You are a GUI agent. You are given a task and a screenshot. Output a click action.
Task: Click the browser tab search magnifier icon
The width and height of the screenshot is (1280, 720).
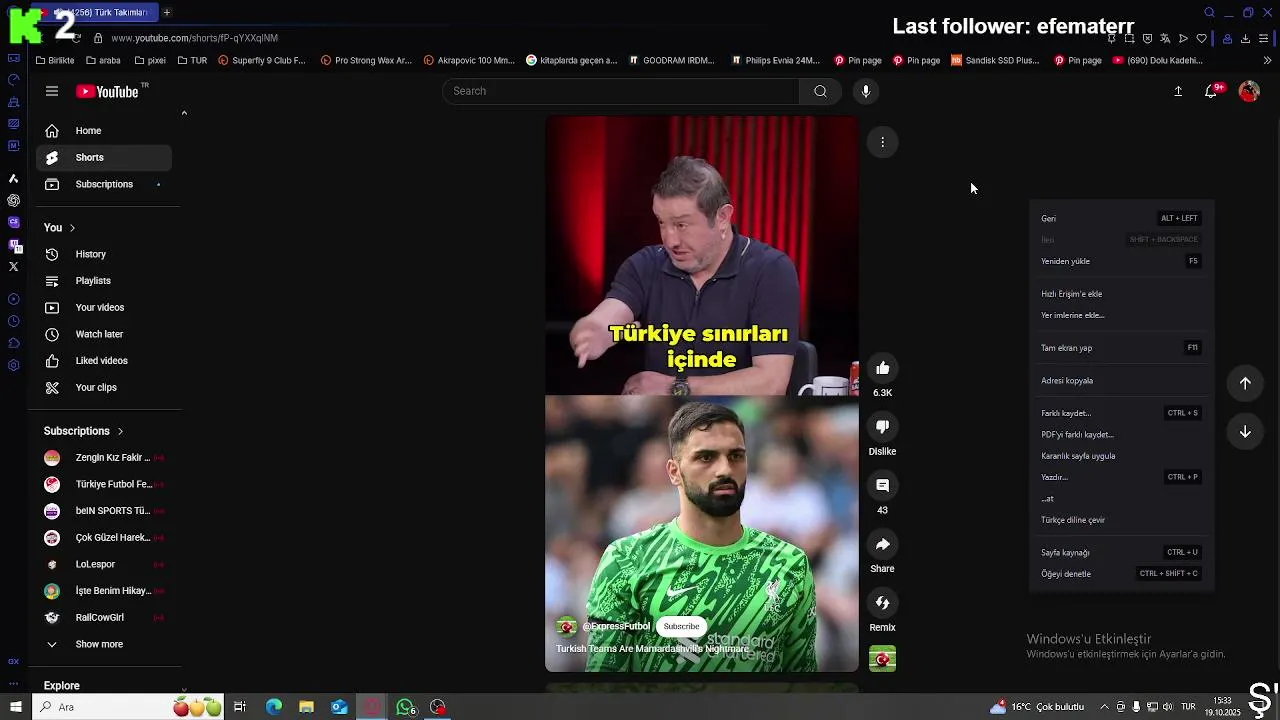[1209, 12]
